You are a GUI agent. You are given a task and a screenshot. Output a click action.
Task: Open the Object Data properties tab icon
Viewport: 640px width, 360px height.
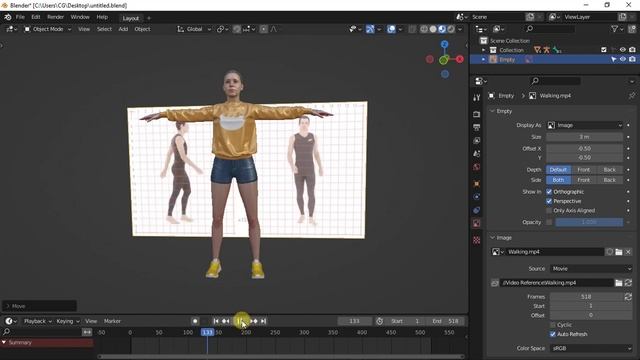tap(476, 224)
